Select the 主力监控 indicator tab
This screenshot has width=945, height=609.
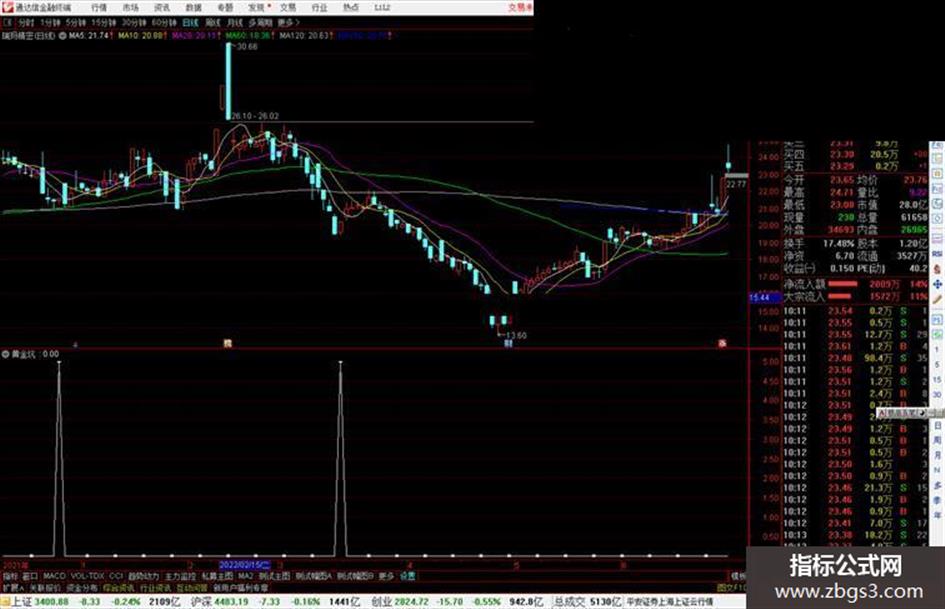pos(180,576)
